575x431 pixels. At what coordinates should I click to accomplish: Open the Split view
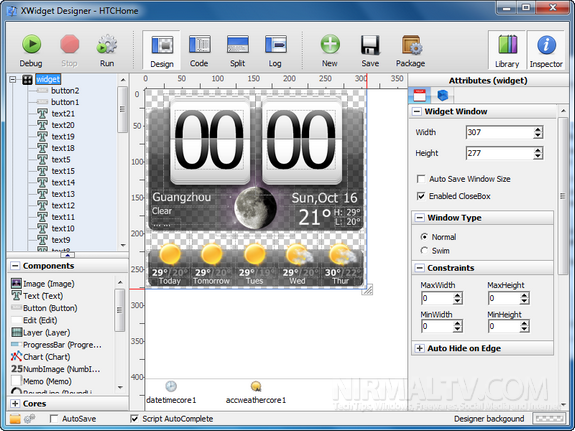coord(237,51)
